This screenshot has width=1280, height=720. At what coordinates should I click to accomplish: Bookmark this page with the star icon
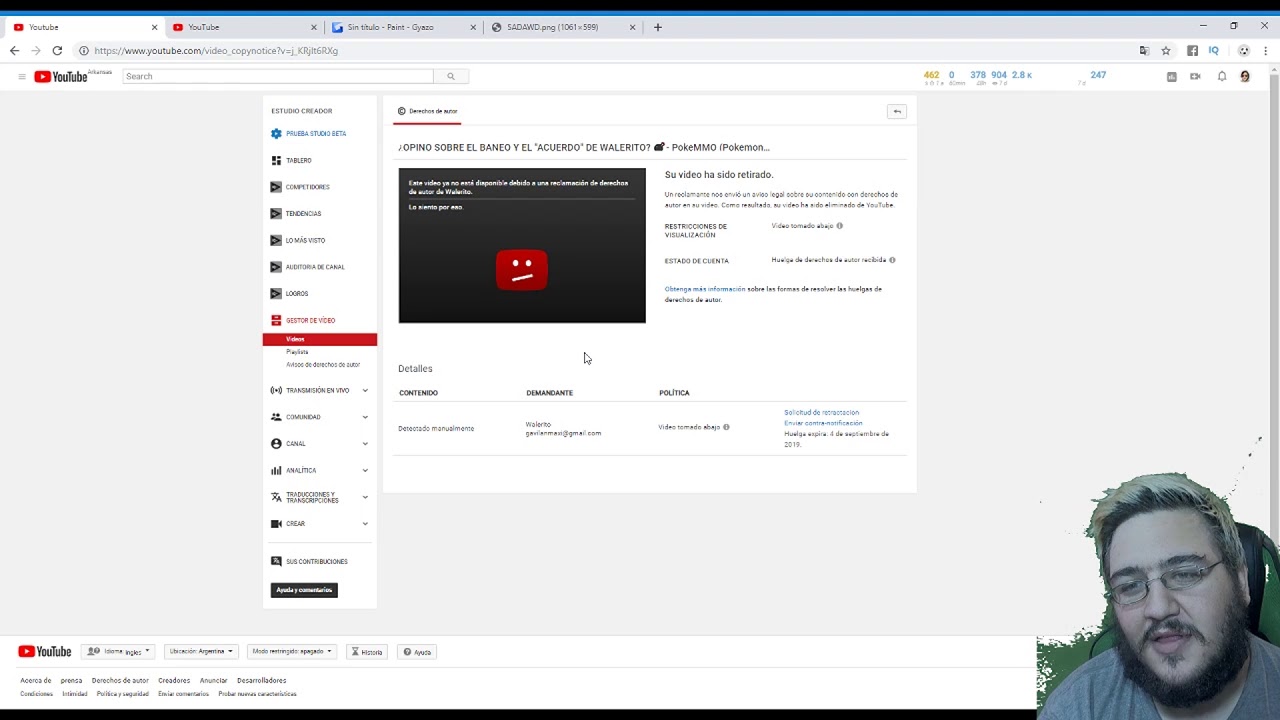point(1166,50)
